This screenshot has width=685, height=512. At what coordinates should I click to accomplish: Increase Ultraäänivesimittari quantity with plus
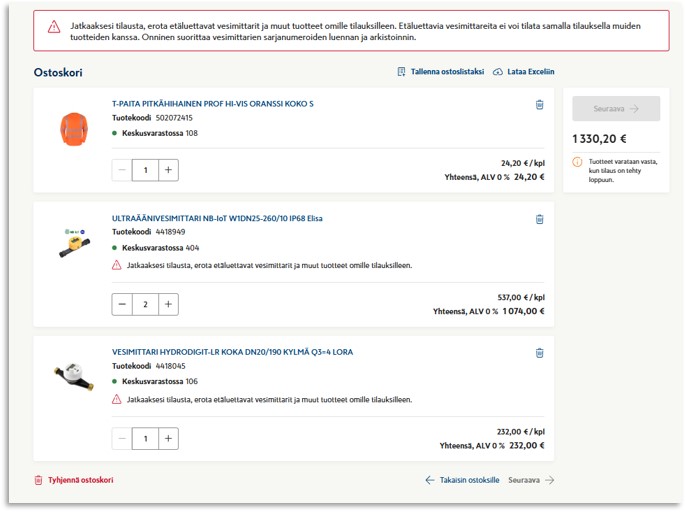[168, 304]
